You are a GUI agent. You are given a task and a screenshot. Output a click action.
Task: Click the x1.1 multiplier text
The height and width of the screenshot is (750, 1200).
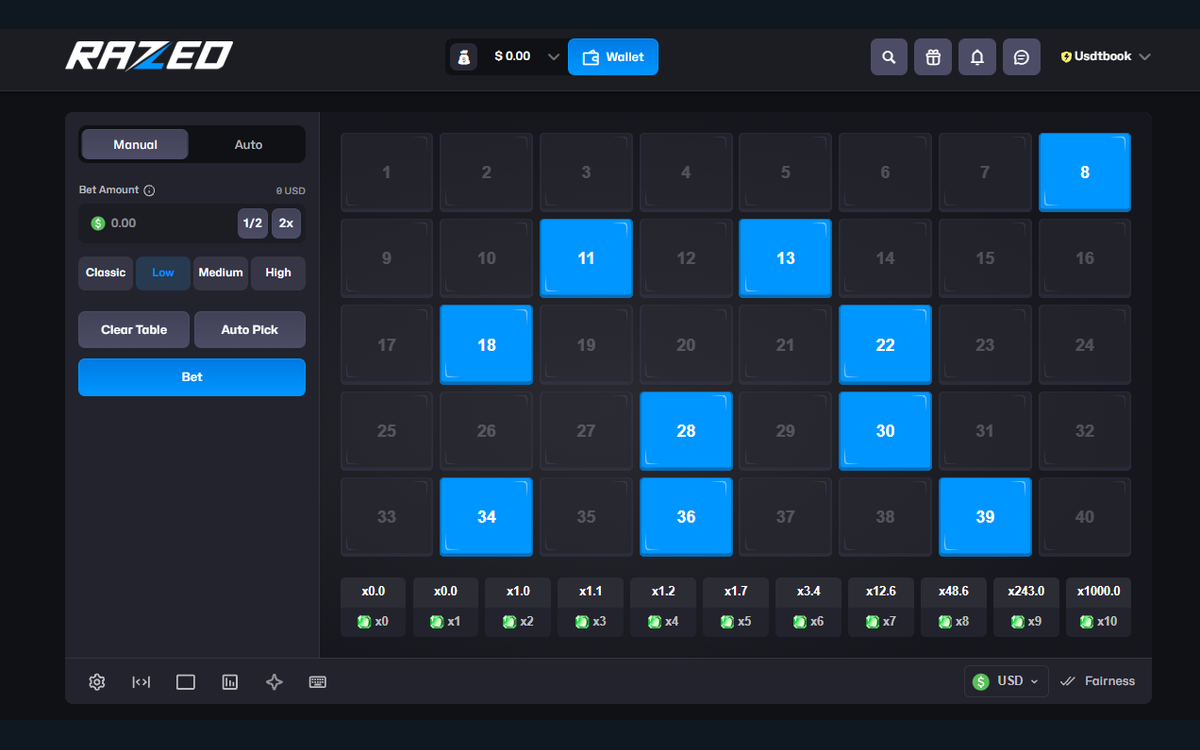pos(591,591)
